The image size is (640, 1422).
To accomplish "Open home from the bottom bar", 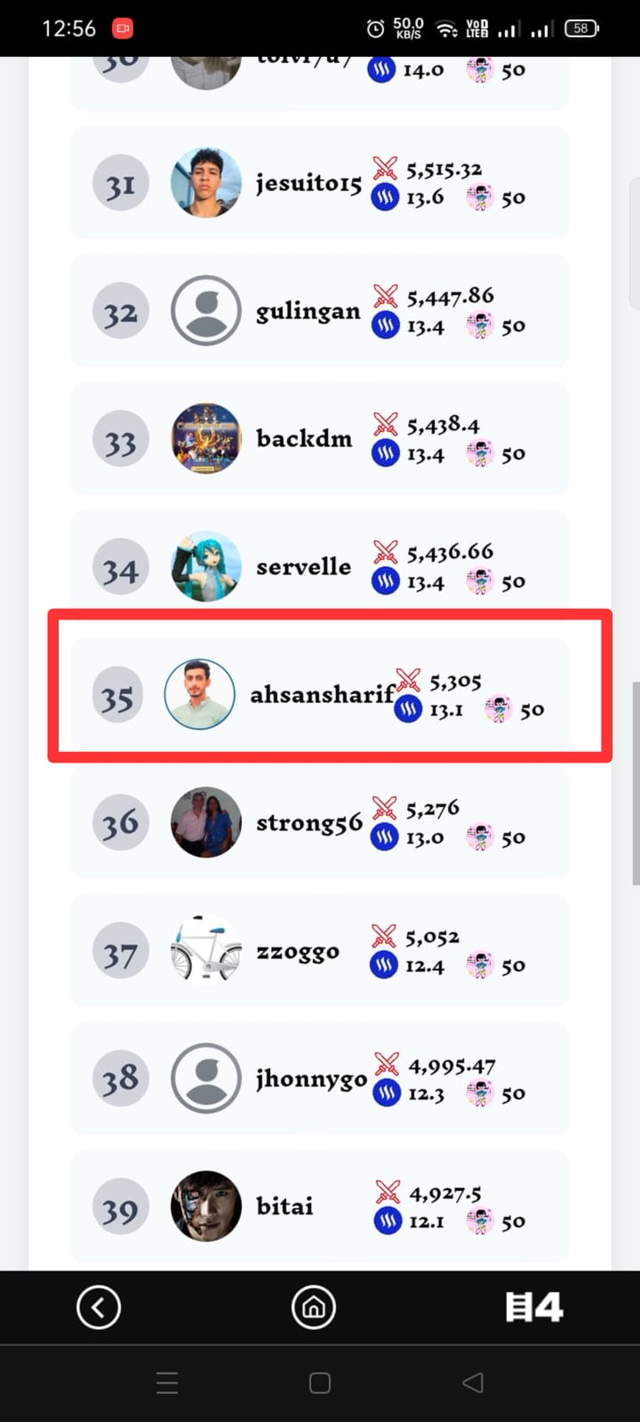I will [313, 1307].
